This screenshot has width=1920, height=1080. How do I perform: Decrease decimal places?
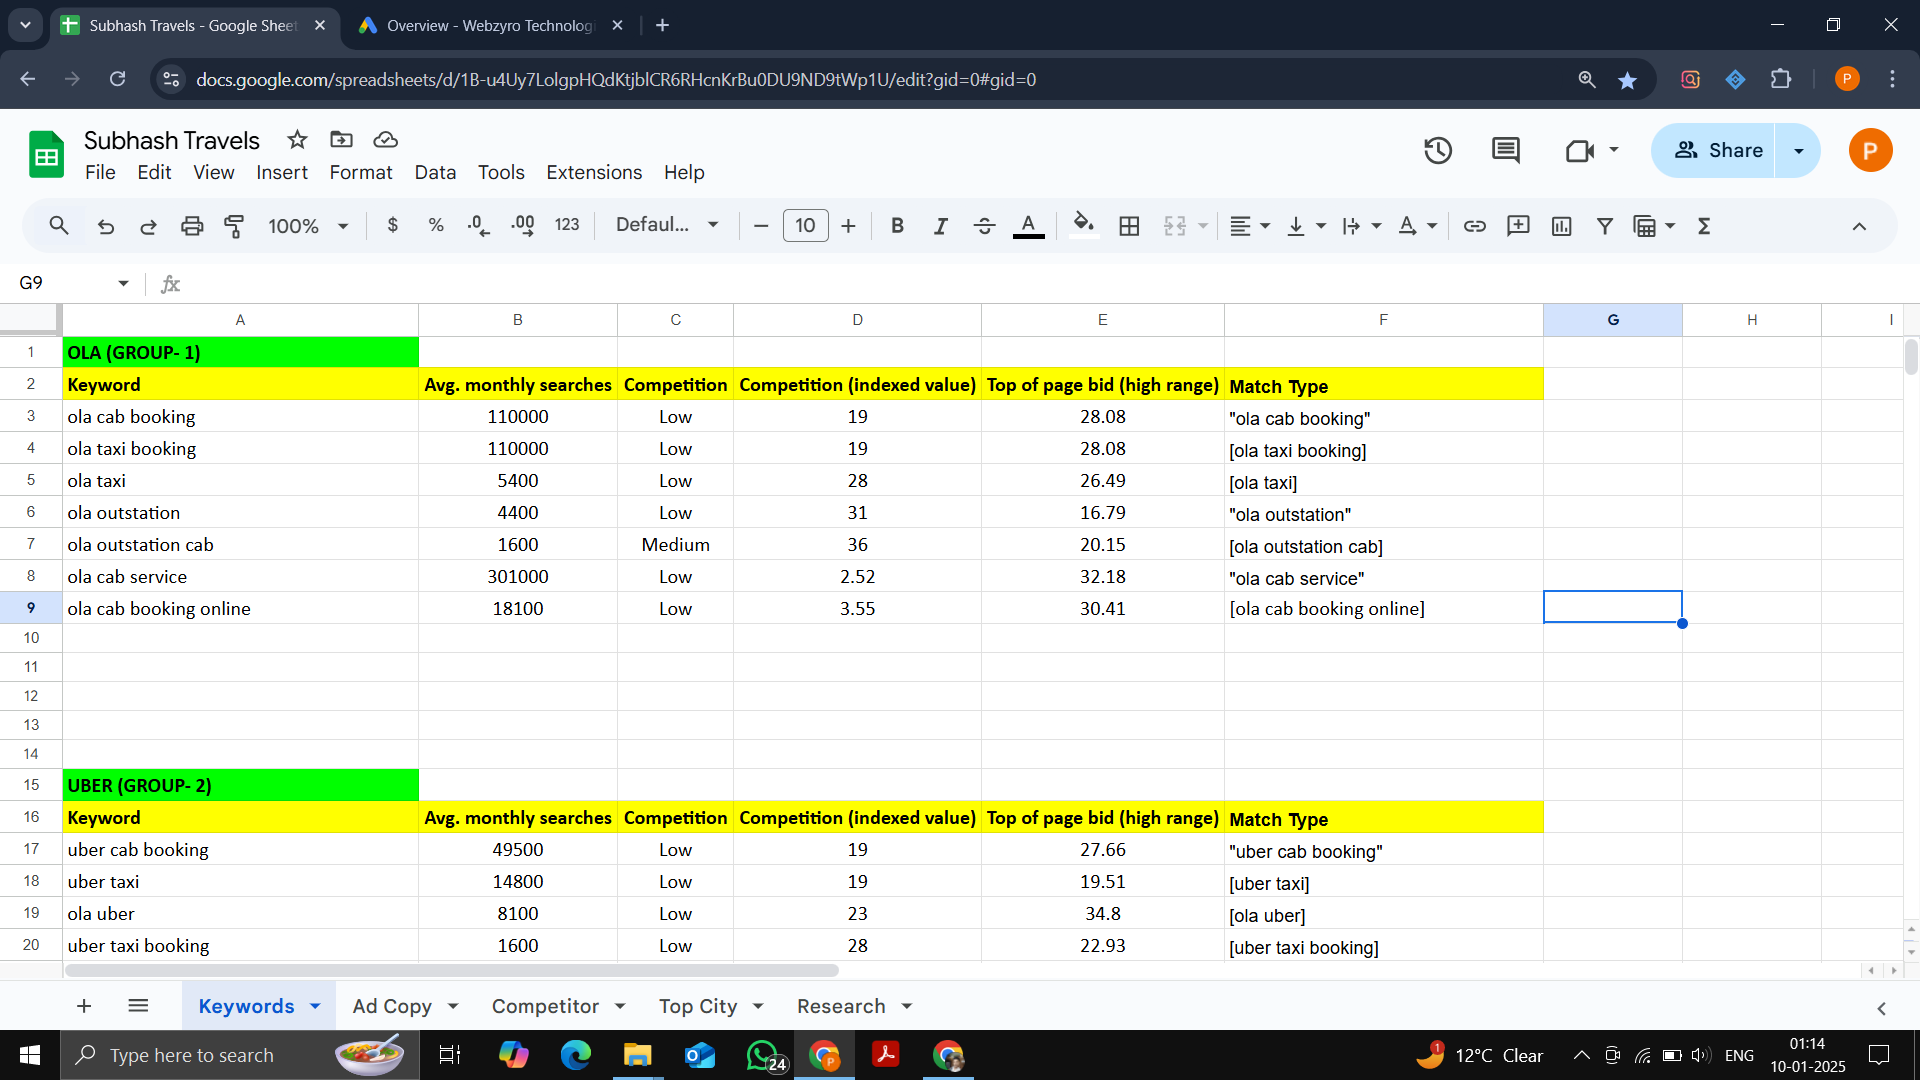point(479,226)
